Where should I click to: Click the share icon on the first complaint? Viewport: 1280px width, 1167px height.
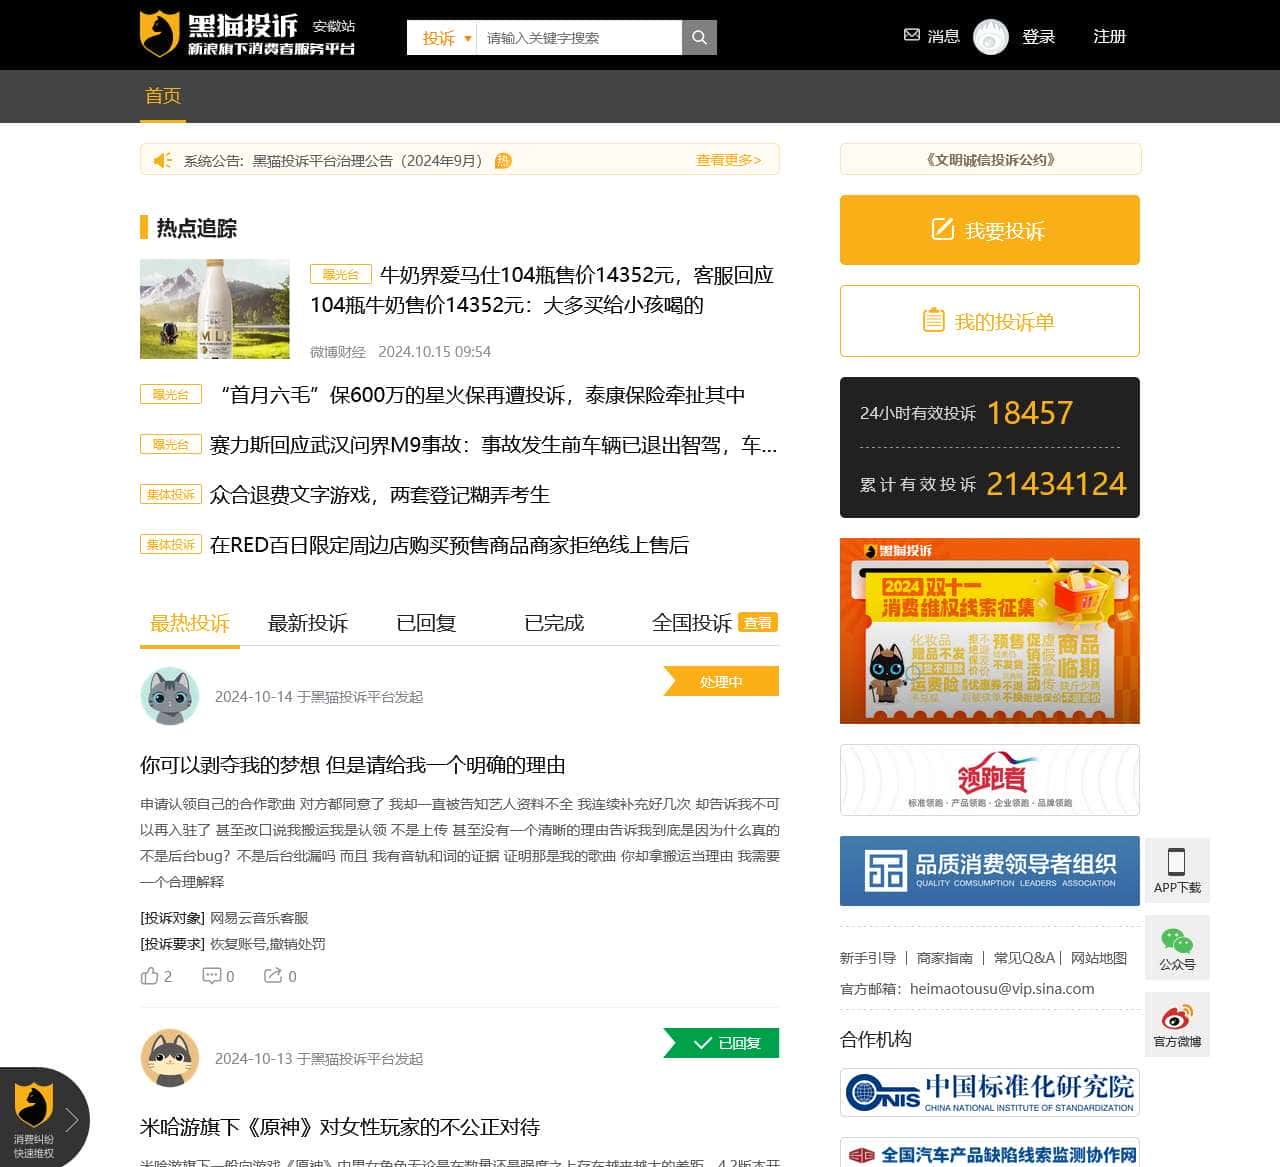(272, 975)
